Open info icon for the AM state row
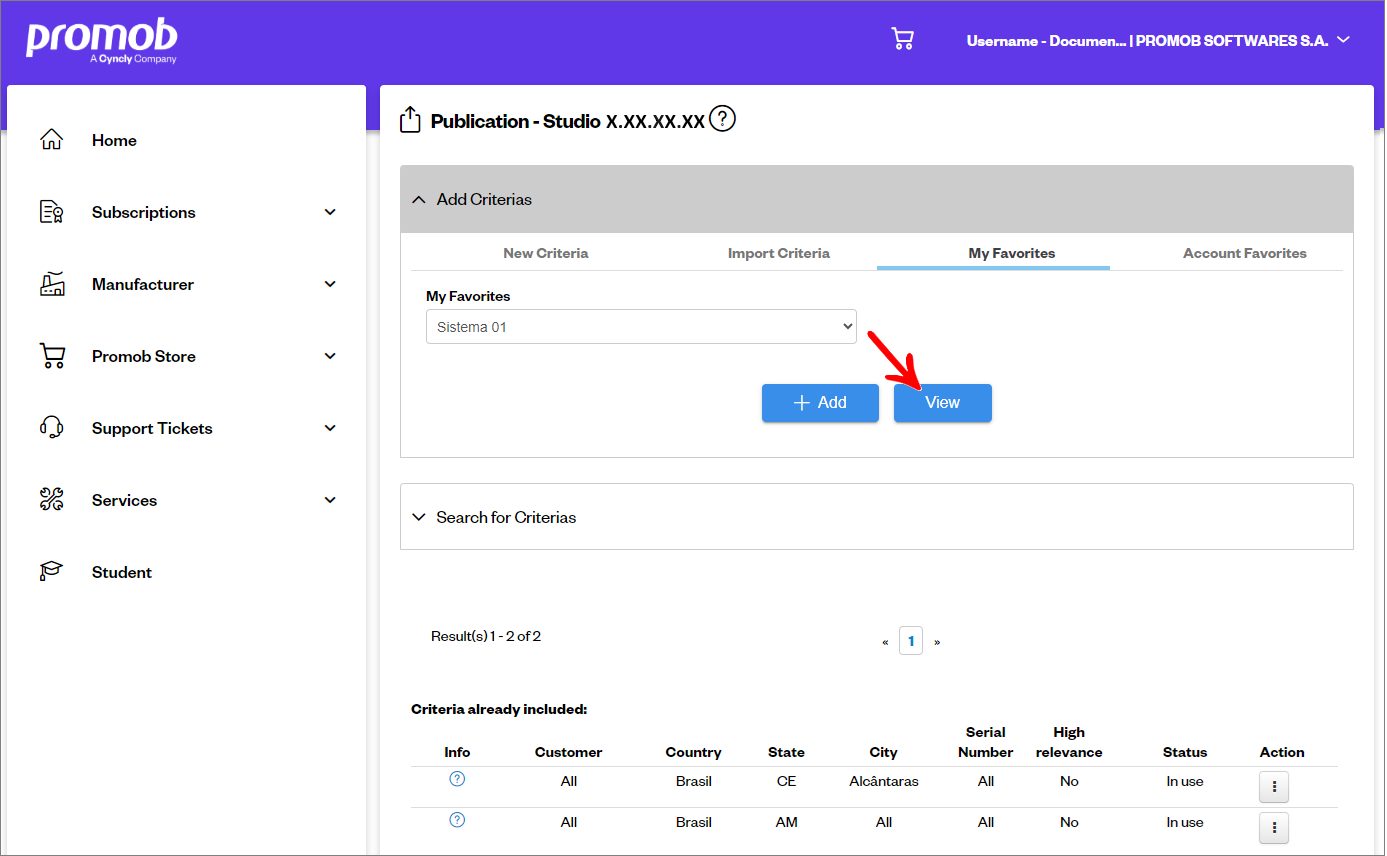The width and height of the screenshot is (1387, 856). point(457,820)
